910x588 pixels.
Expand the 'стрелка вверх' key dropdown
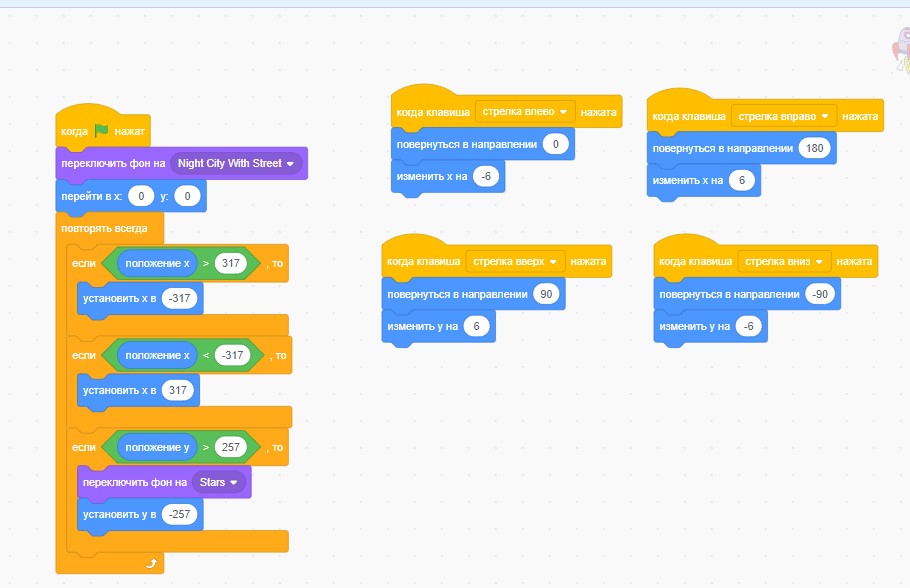(515, 261)
